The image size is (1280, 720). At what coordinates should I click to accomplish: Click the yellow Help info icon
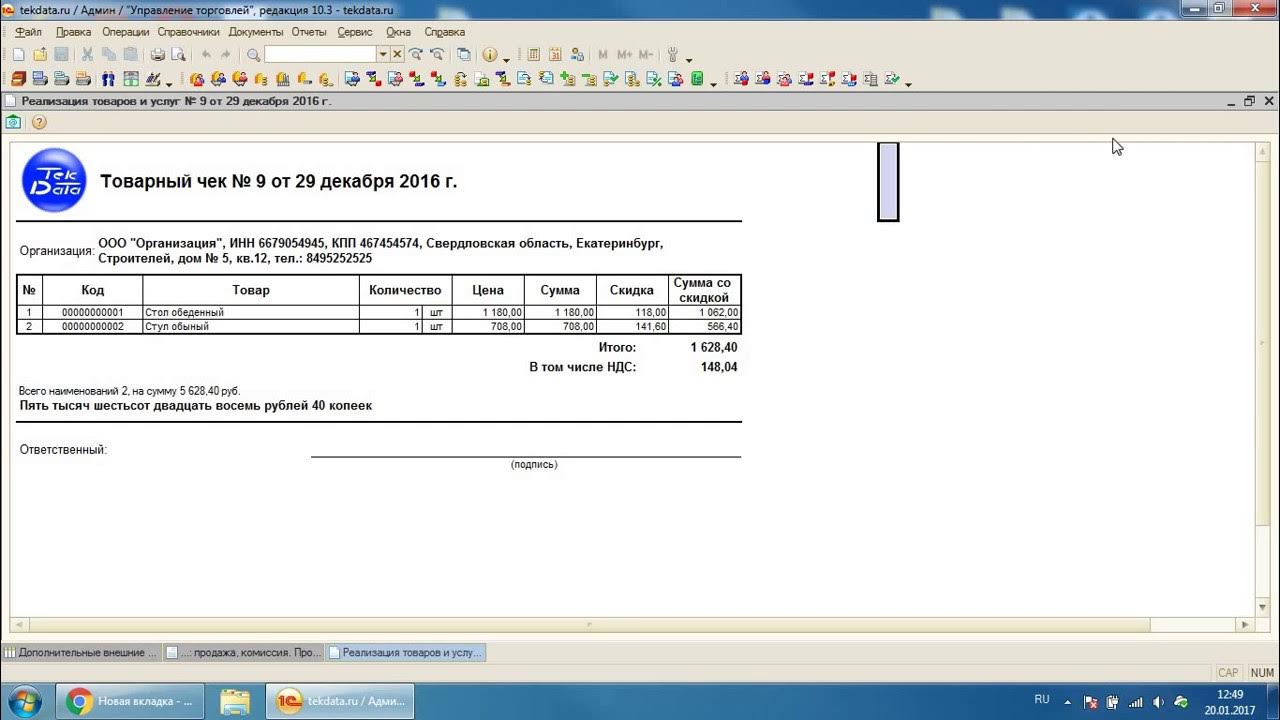point(490,55)
